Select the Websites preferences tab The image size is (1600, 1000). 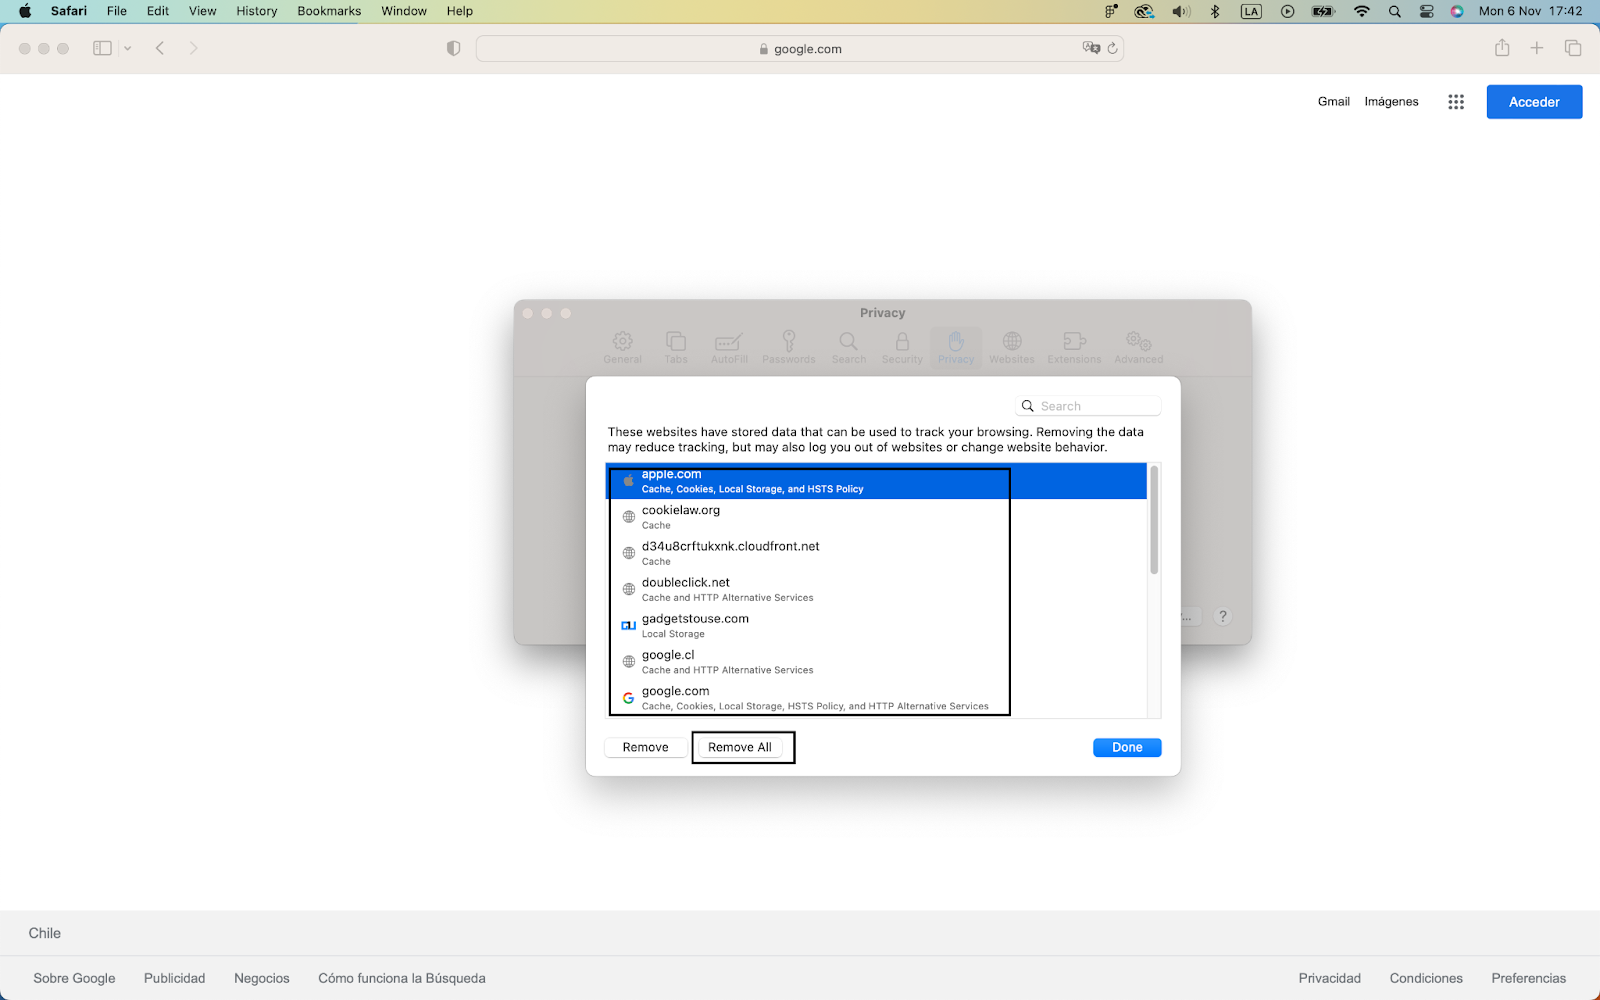click(1012, 348)
